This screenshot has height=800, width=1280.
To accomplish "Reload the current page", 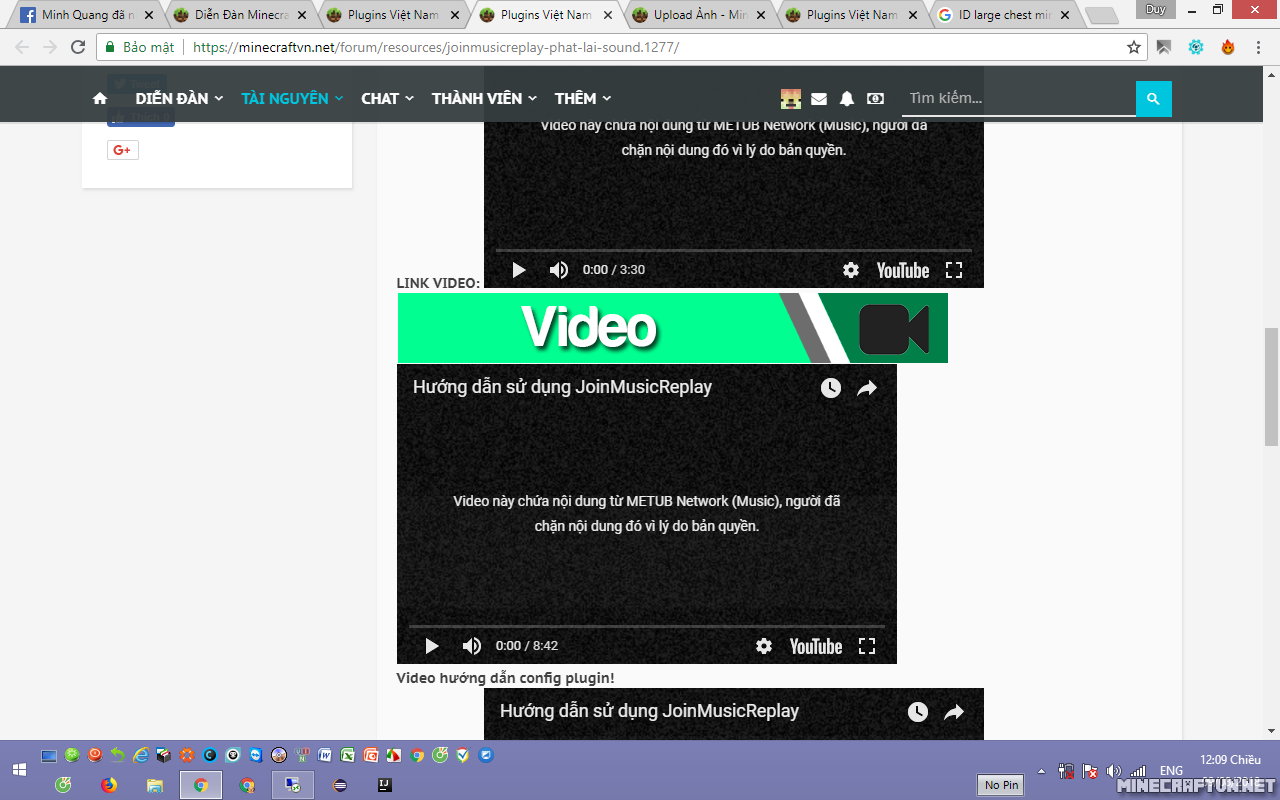I will [x=78, y=47].
